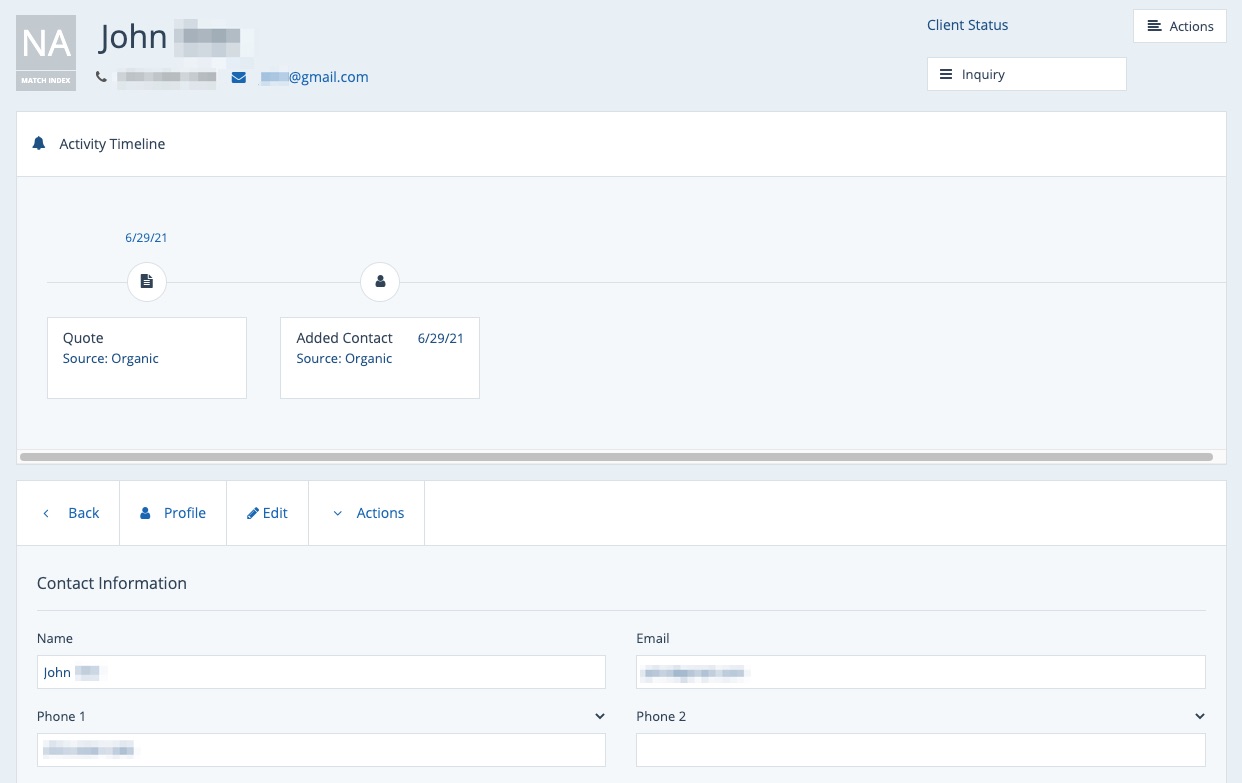The height and width of the screenshot is (783, 1242).
Task: Click into the Name input field
Action: [x=321, y=672]
